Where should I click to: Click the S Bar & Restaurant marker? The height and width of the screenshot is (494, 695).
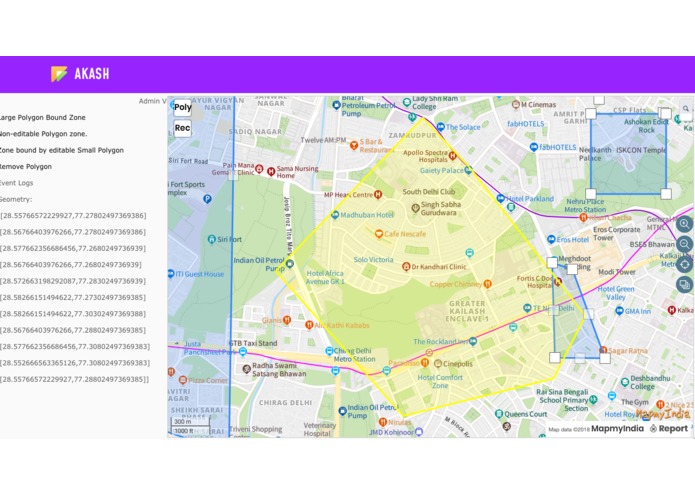[354, 145]
